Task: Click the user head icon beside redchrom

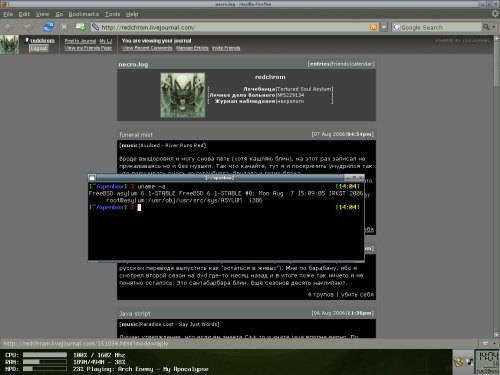Action: click(x=27, y=41)
